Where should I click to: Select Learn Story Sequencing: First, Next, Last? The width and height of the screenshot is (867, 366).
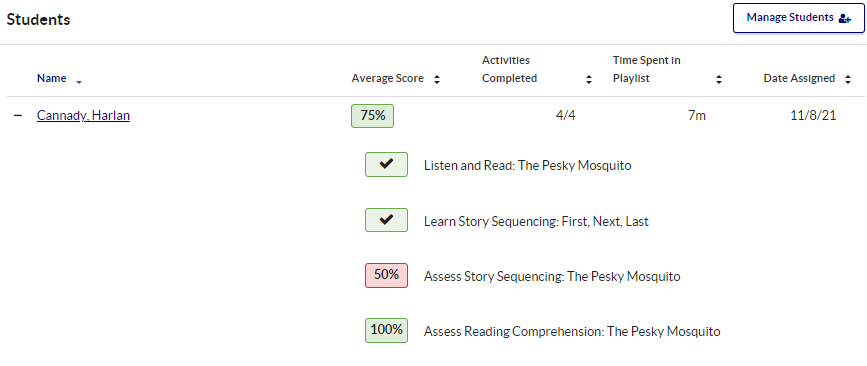pos(536,222)
